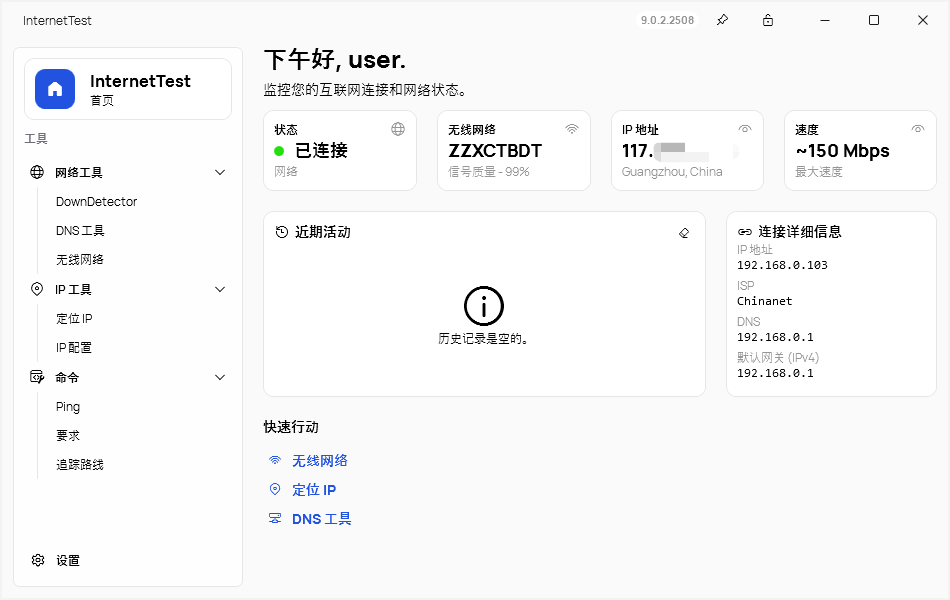Click the DNS 工具 quick action link

[x=321, y=519]
